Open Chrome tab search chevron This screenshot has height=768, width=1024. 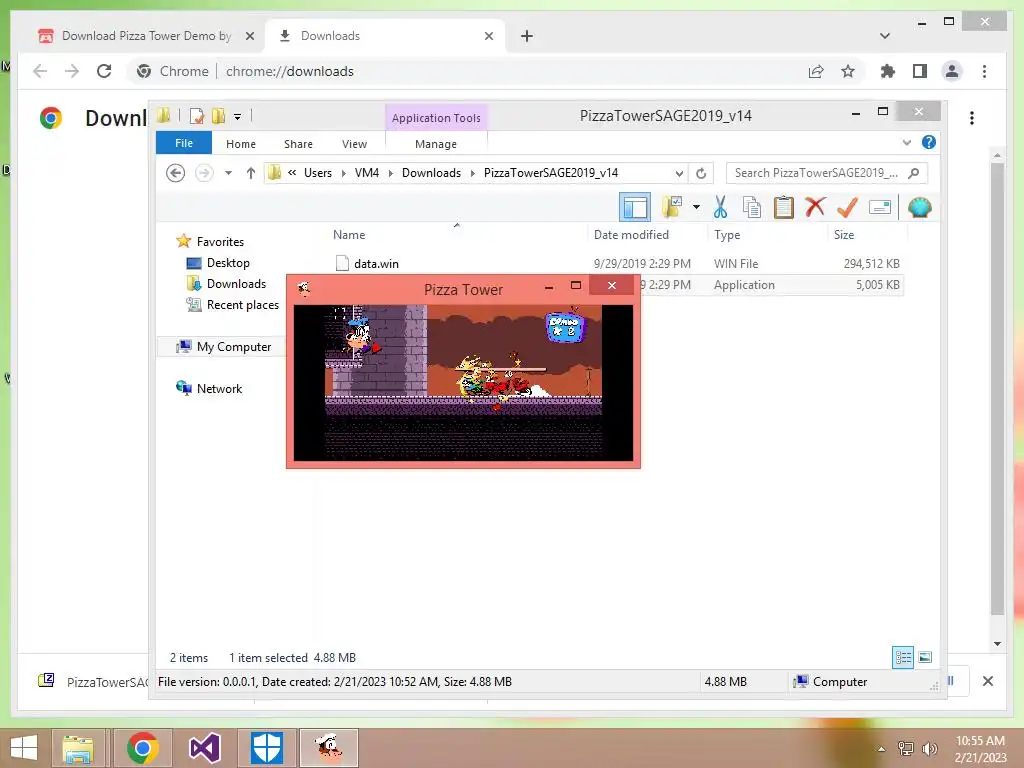[x=884, y=36]
